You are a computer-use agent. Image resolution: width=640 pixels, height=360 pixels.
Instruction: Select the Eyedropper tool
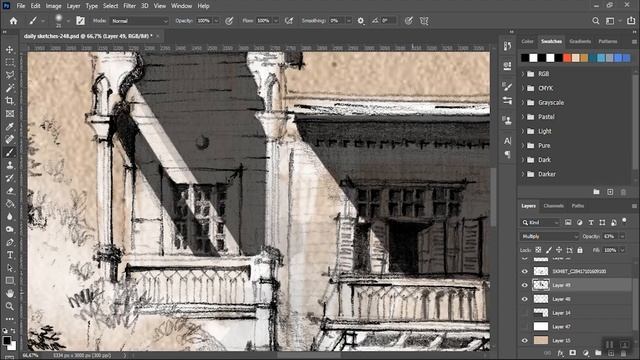tap(10, 127)
